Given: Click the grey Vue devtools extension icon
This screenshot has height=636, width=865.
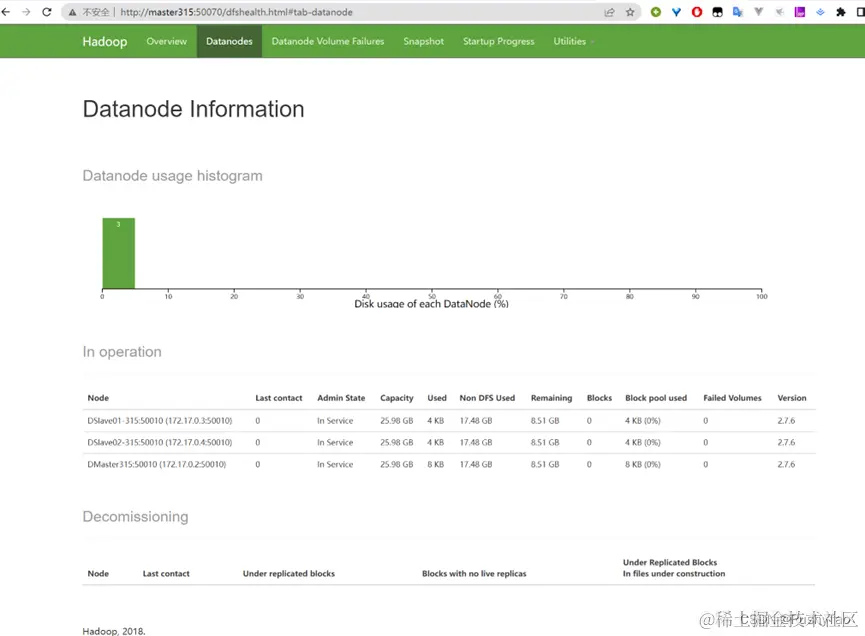Looking at the screenshot, I should (x=759, y=12).
